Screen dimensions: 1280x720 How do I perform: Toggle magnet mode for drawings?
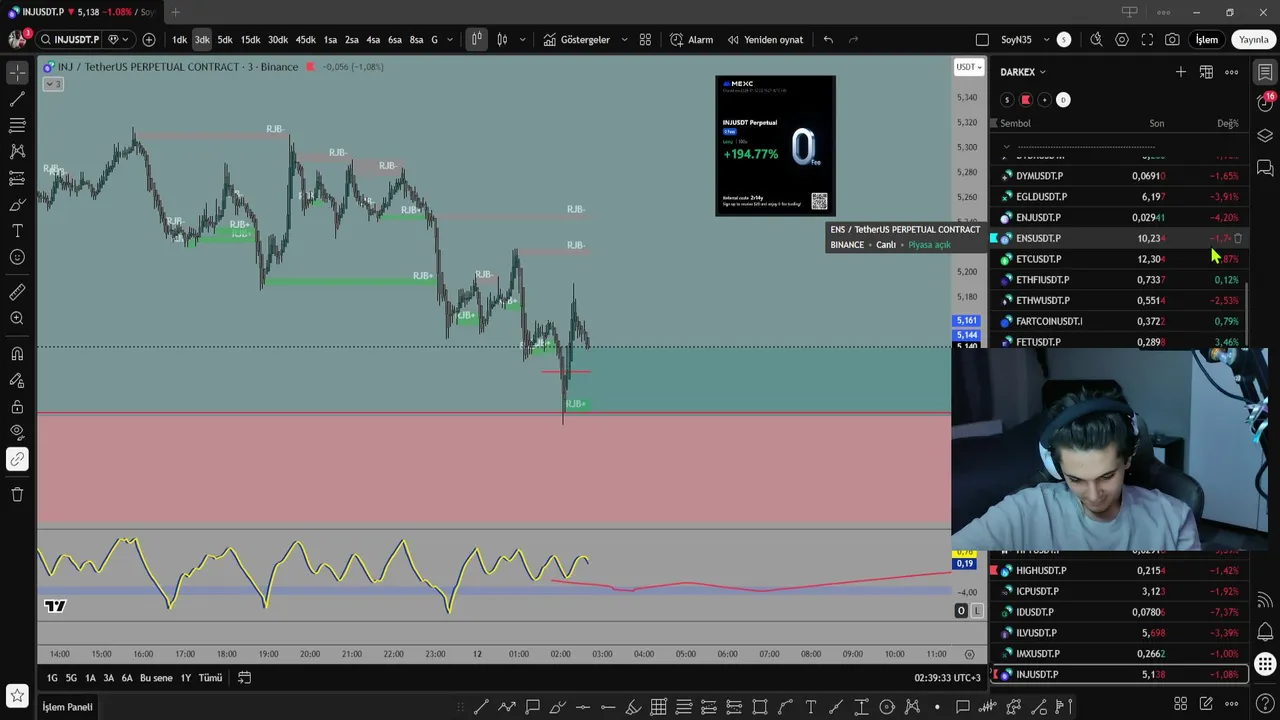coord(17,353)
